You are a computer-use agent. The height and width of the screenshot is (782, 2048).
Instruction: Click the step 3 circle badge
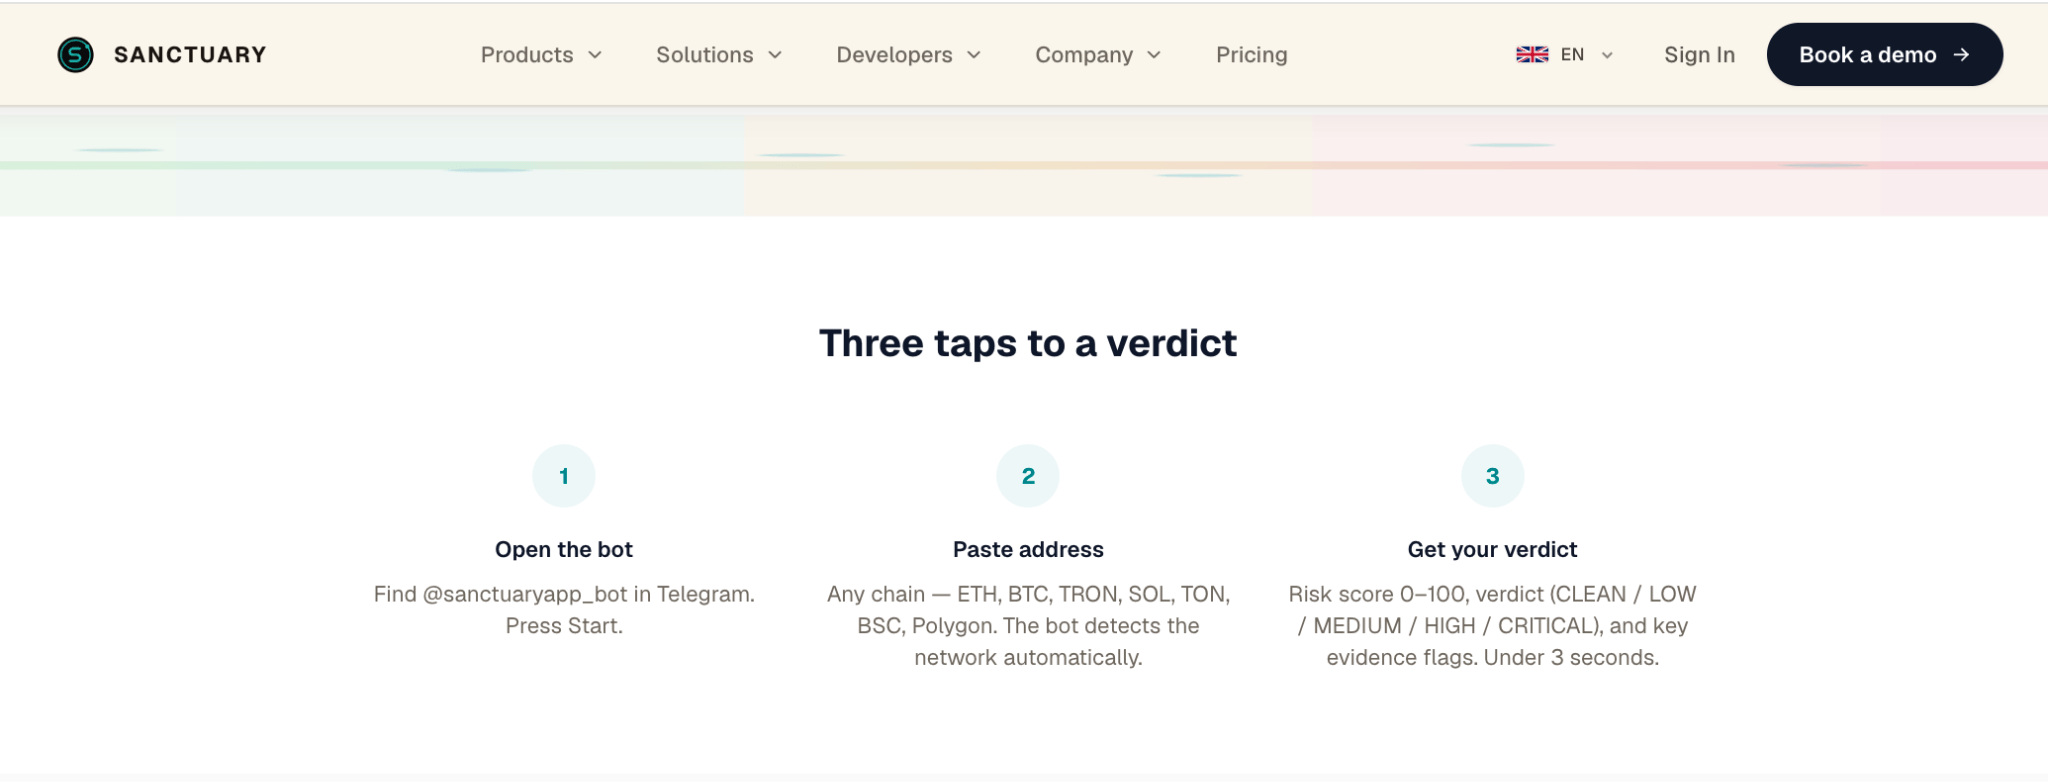pos(1492,476)
